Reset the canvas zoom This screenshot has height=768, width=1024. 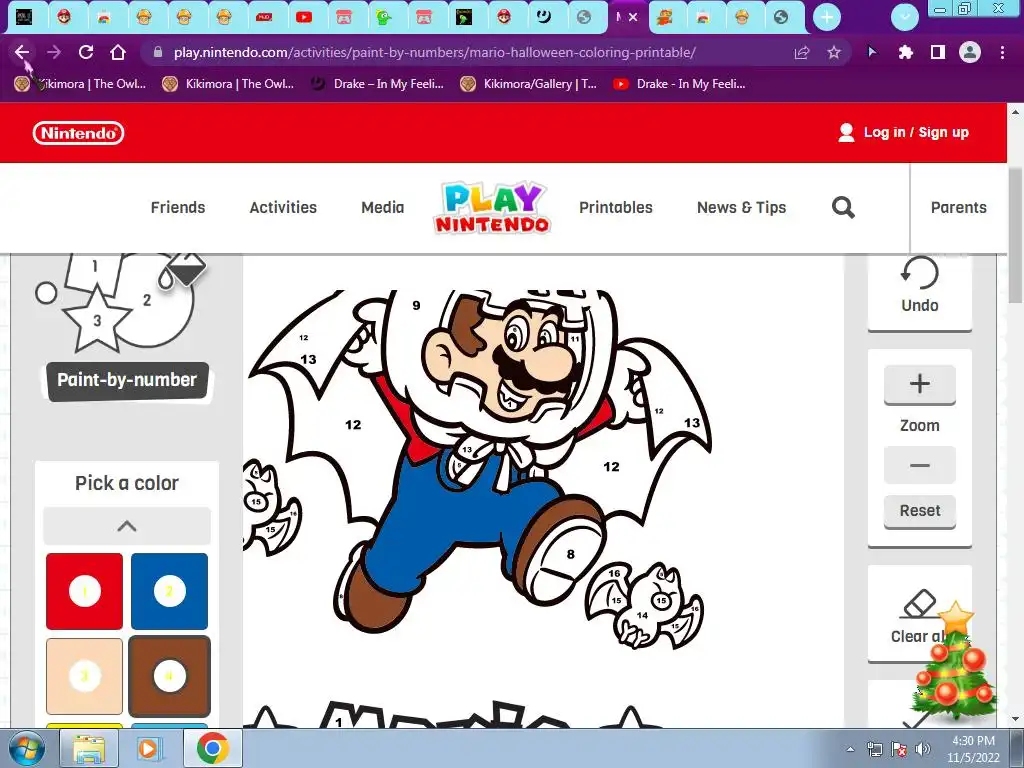[x=920, y=511]
